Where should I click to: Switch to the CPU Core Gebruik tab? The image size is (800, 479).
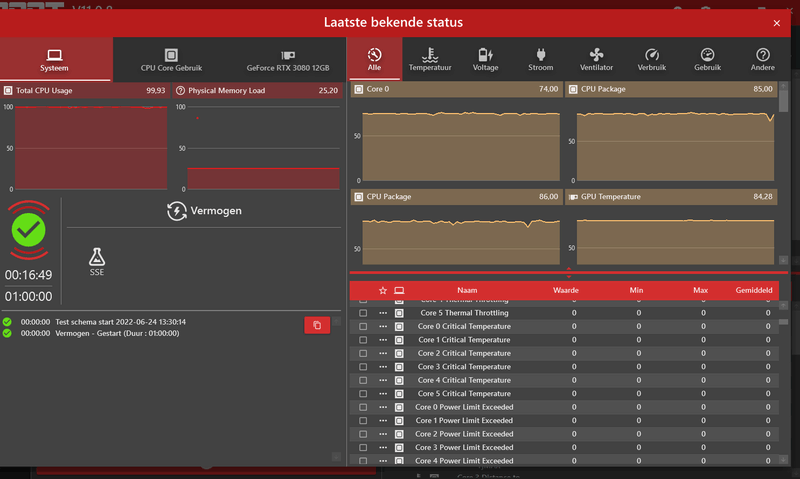coord(170,60)
